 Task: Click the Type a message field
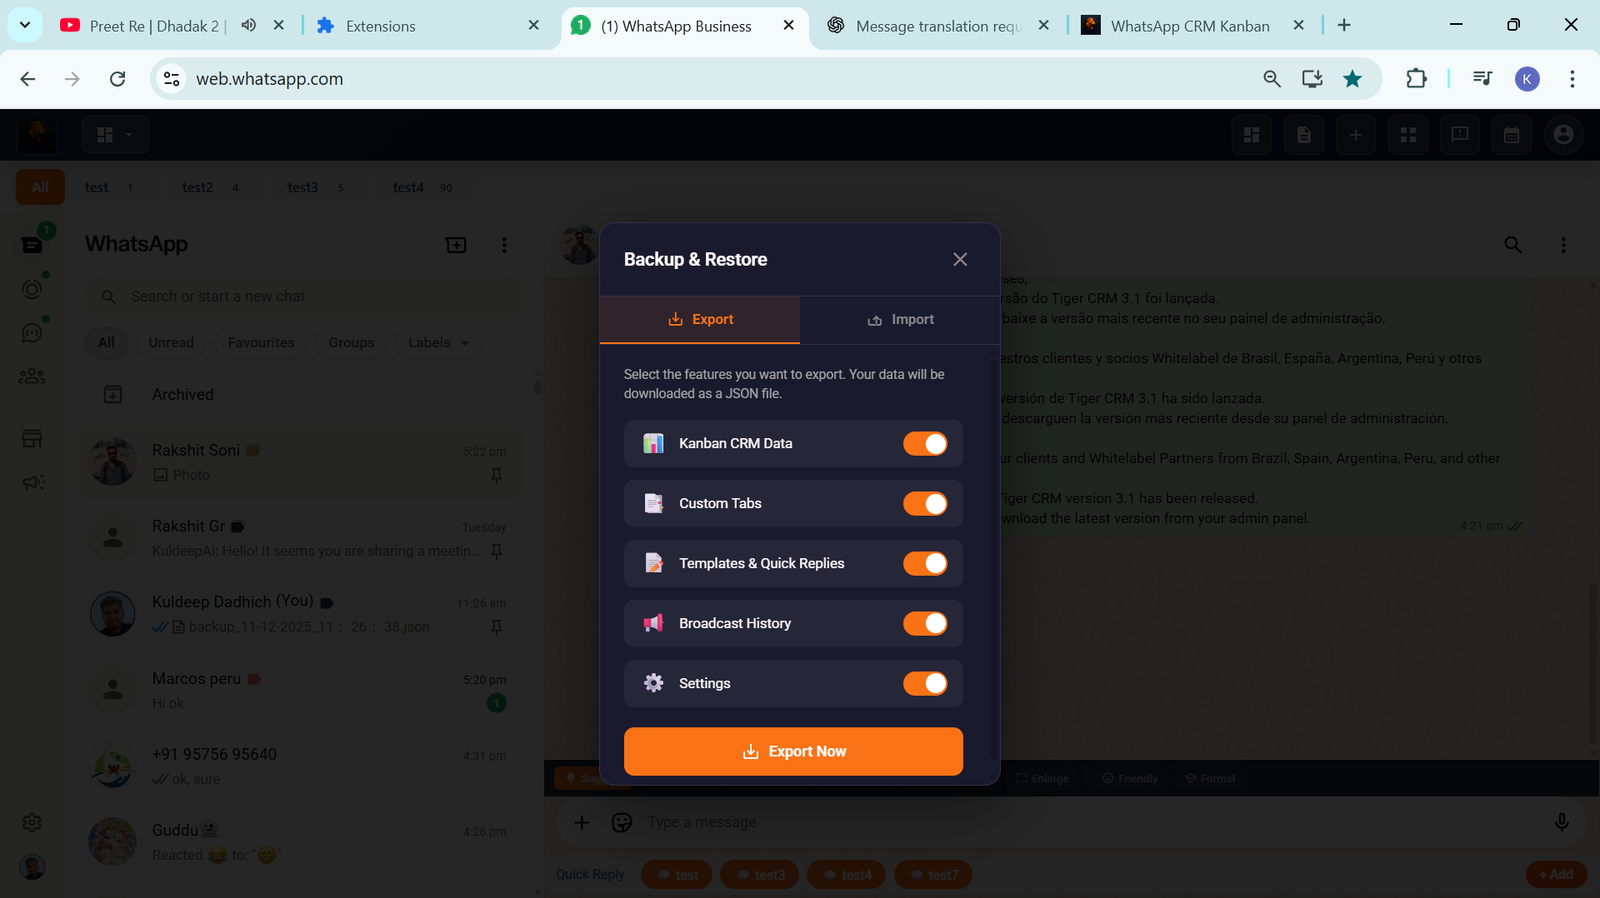pyautogui.click(x=1090, y=822)
